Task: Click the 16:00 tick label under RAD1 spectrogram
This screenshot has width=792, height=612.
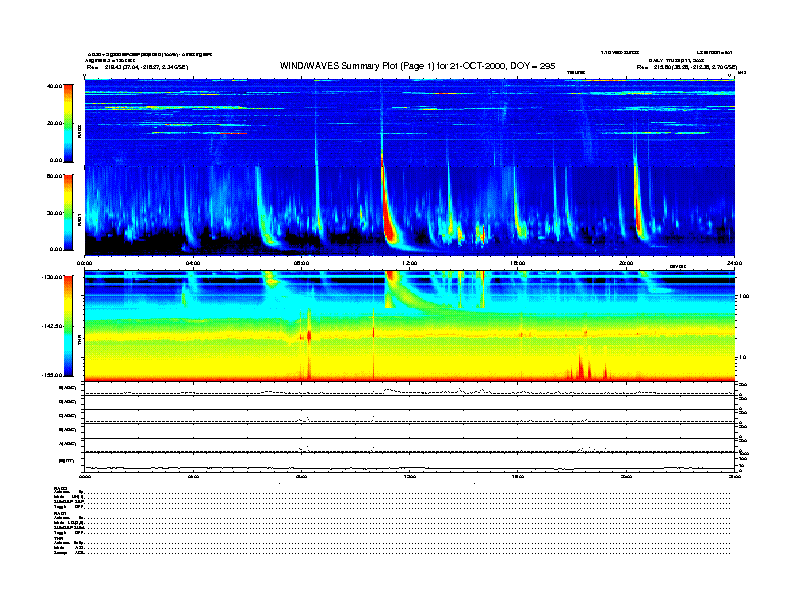Action: tap(518, 263)
